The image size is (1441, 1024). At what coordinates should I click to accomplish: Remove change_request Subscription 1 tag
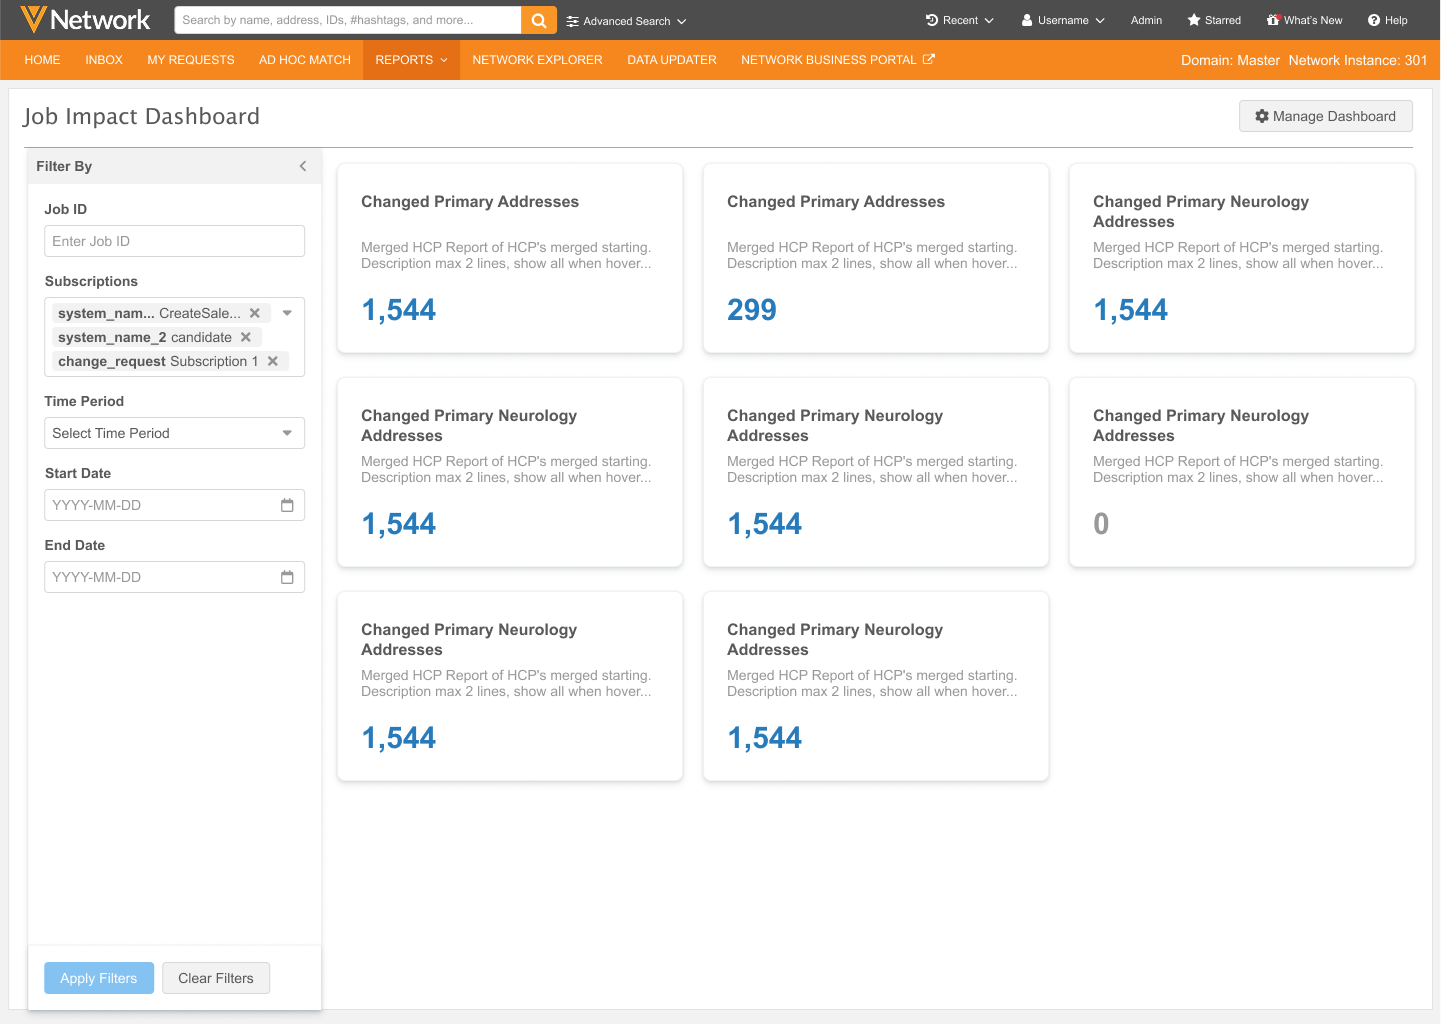273,361
